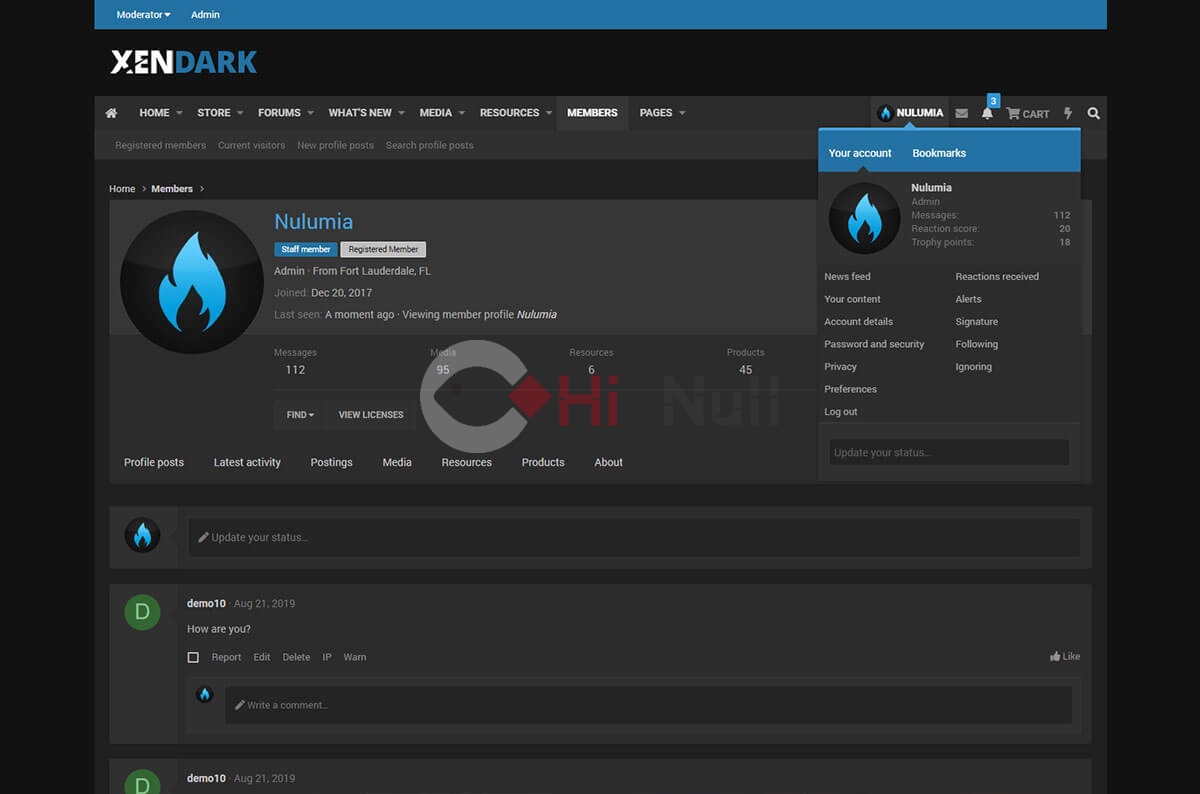Open the Current visitors link

tap(251, 145)
